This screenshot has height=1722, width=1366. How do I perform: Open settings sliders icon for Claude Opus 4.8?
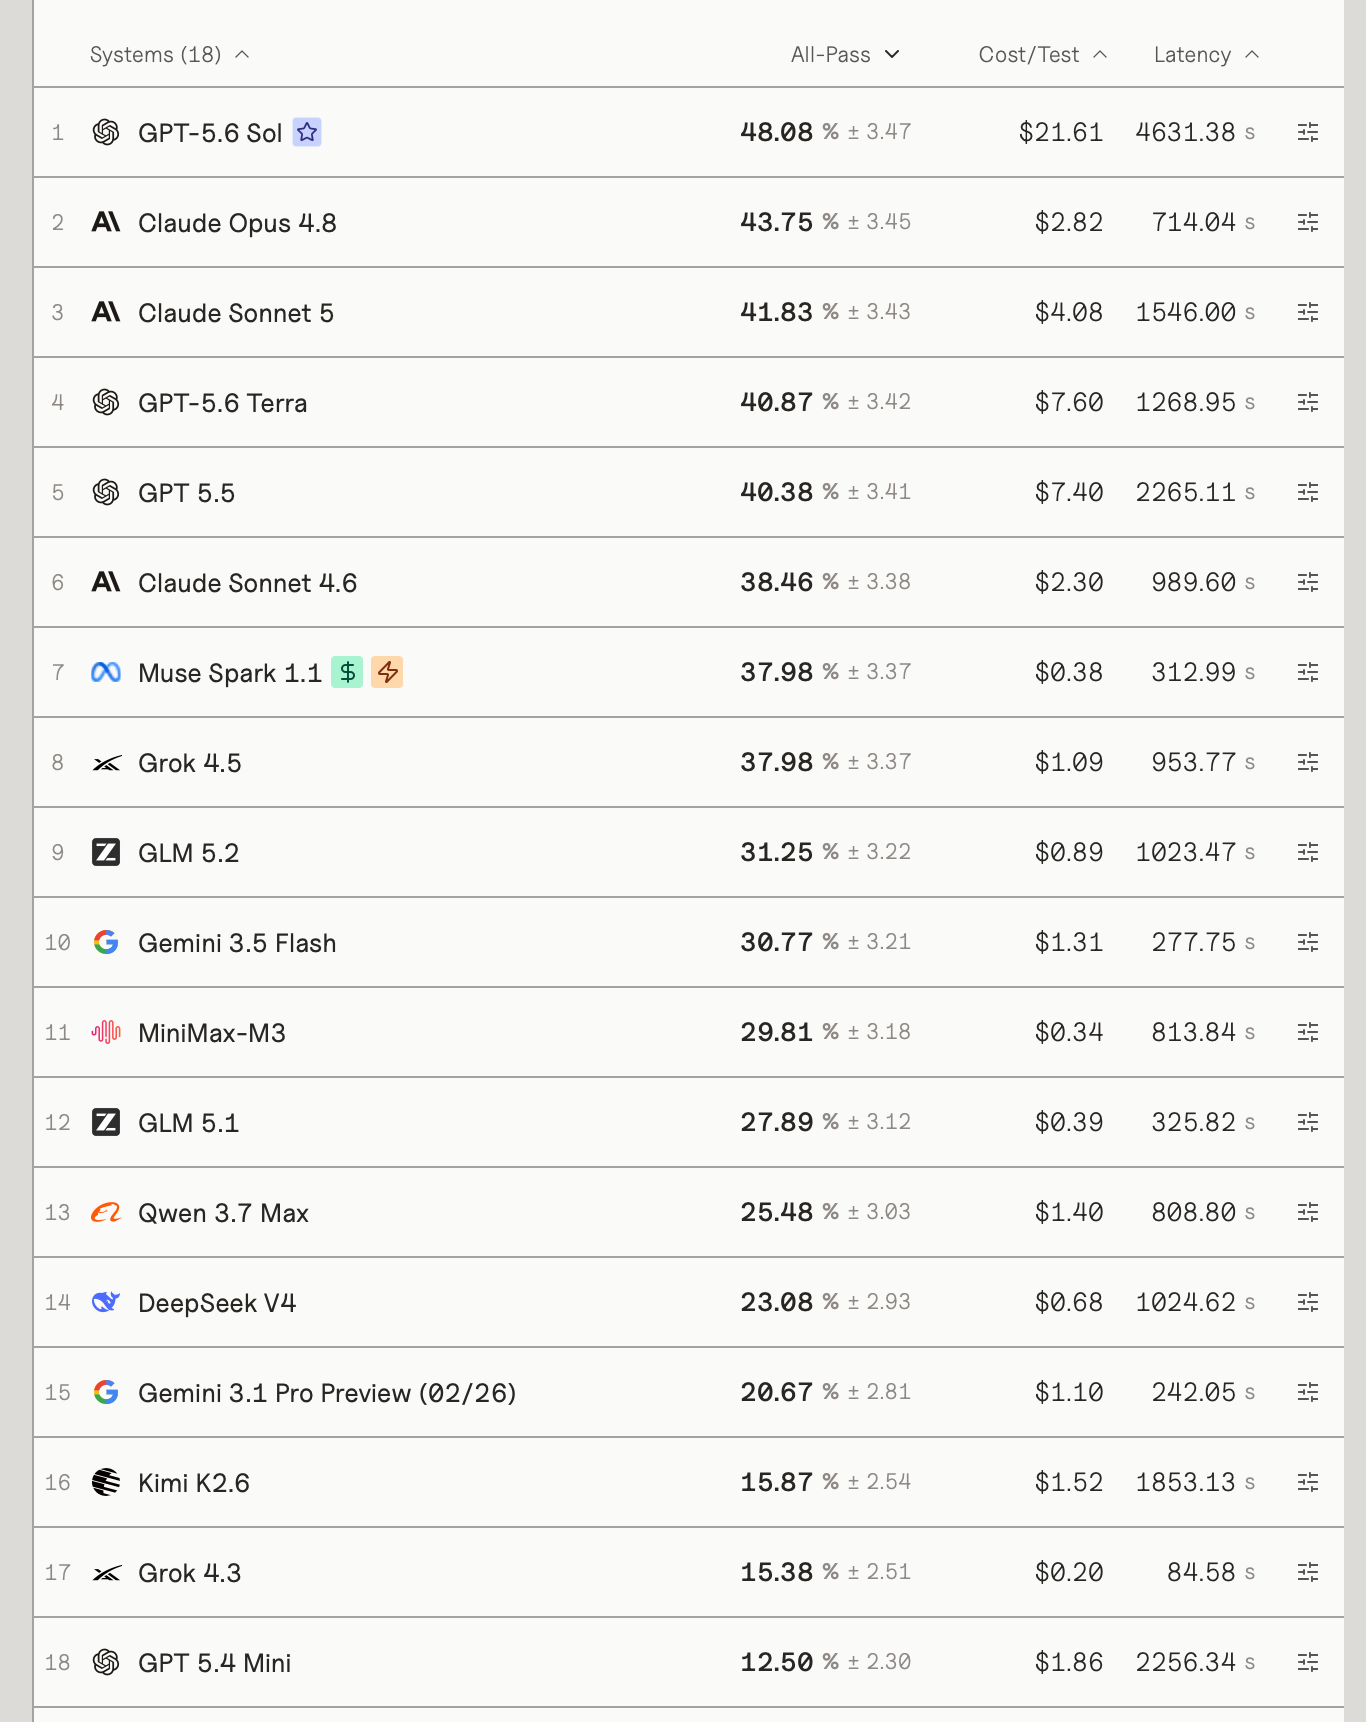pyautogui.click(x=1308, y=222)
